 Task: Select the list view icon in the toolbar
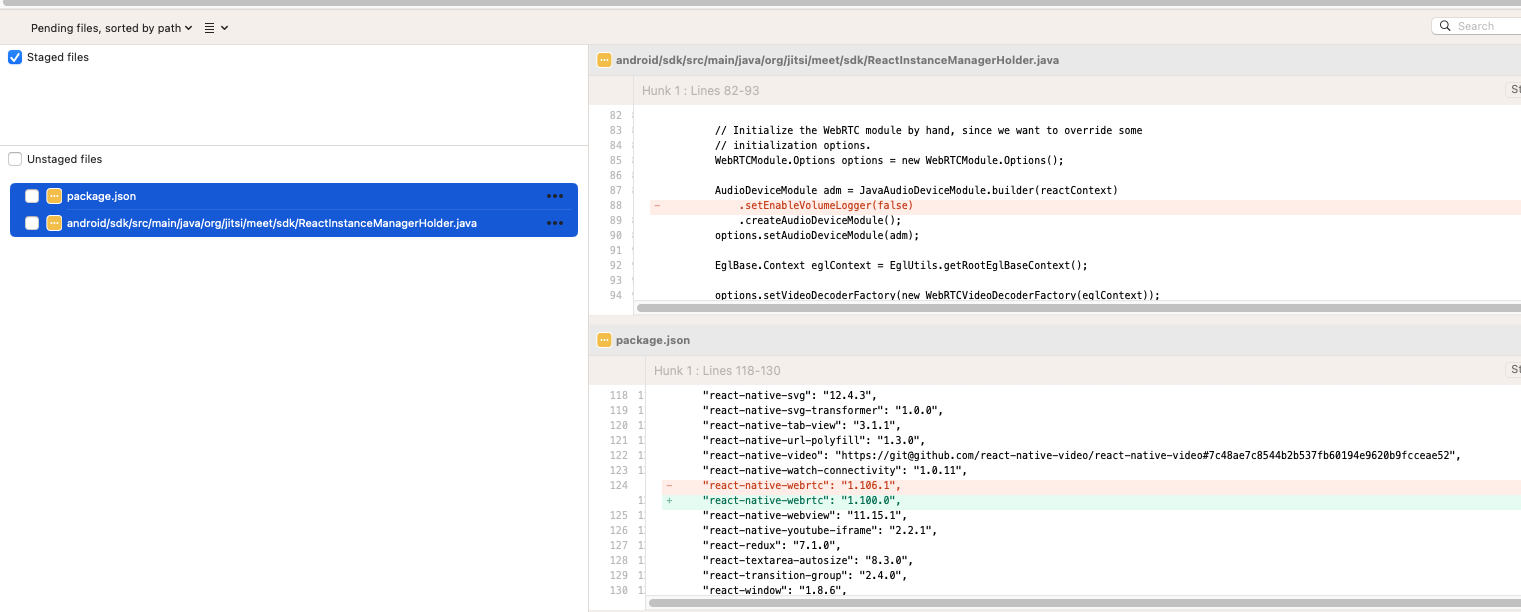pyautogui.click(x=211, y=27)
